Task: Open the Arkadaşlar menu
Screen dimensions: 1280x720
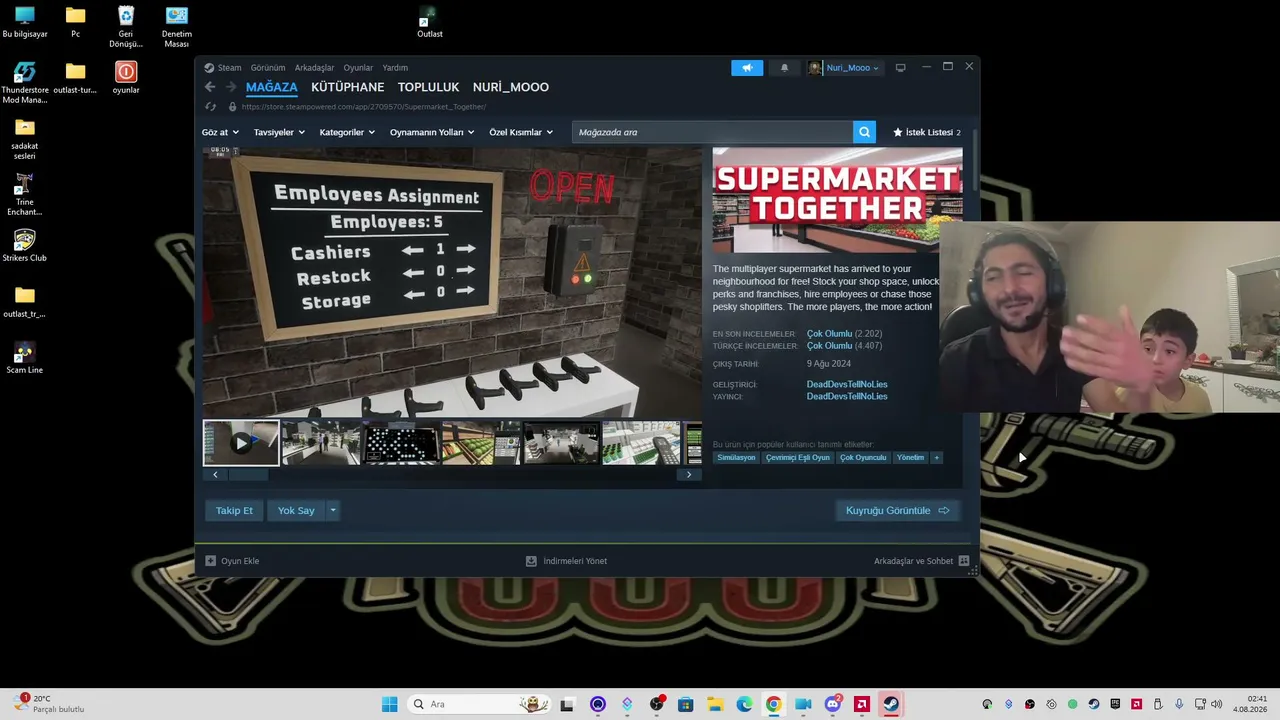Action: [314, 68]
